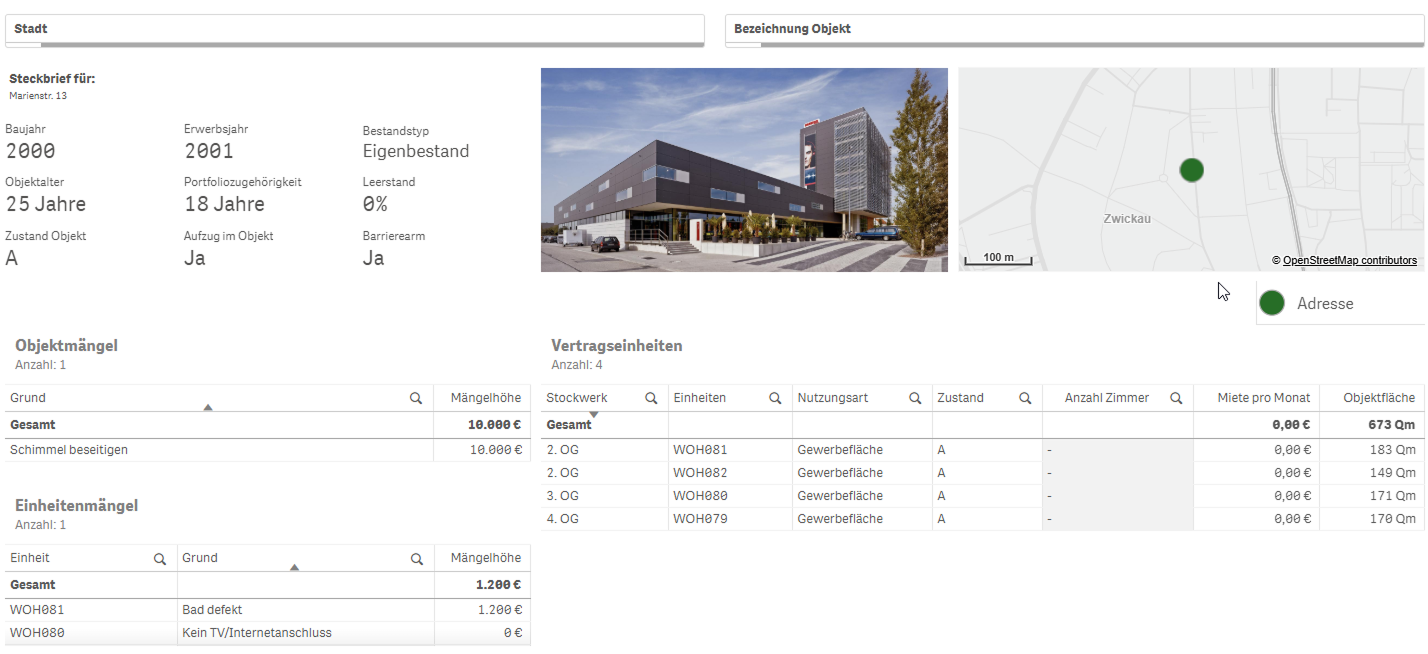1428x654 pixels.
Task: Open the Bezeichnung Objekt filter pane
Action: click(1074, 30)
